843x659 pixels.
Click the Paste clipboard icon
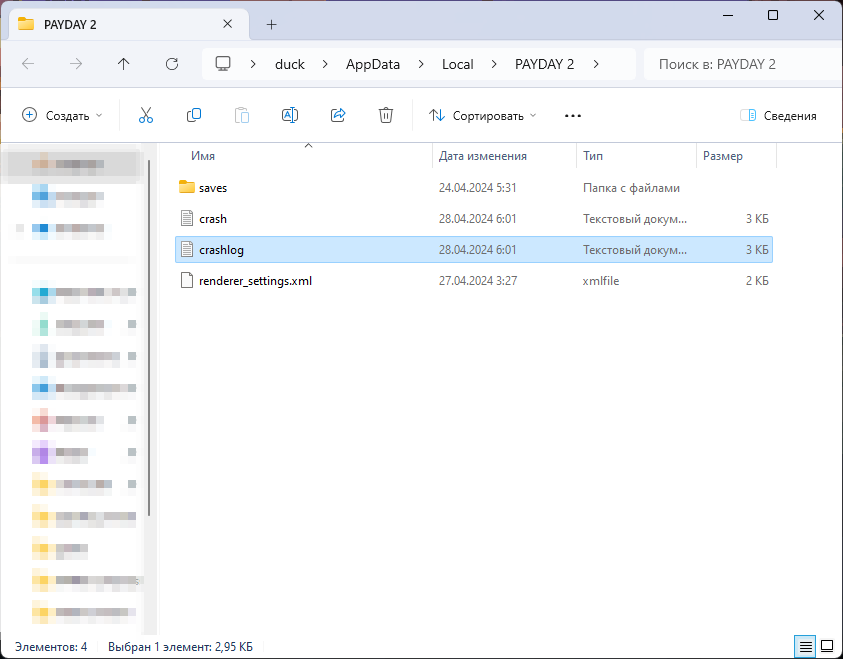241,116
